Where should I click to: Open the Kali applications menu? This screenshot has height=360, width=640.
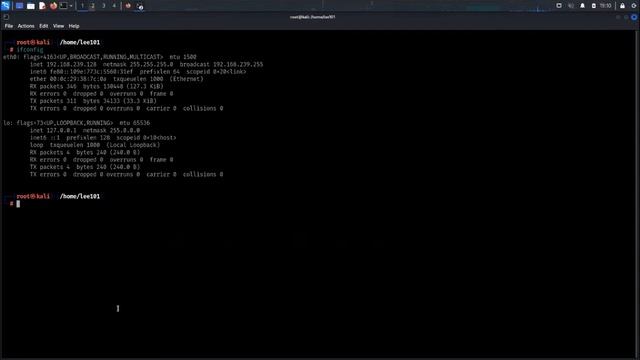click(5, 6)
